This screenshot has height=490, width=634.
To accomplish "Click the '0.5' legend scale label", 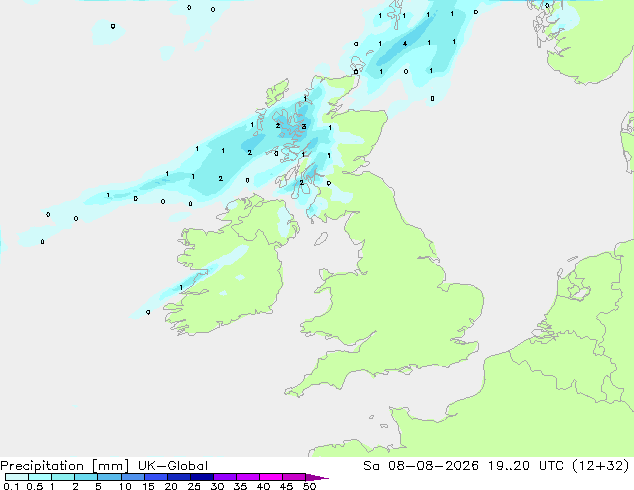I will tap(35, 486).
